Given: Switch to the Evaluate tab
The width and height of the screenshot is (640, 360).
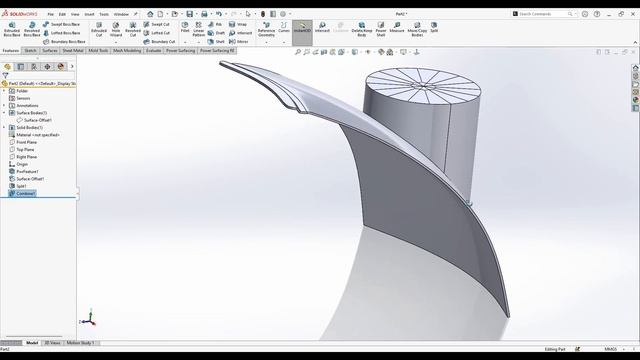Looking at the screenshot, I should [153, 51].
